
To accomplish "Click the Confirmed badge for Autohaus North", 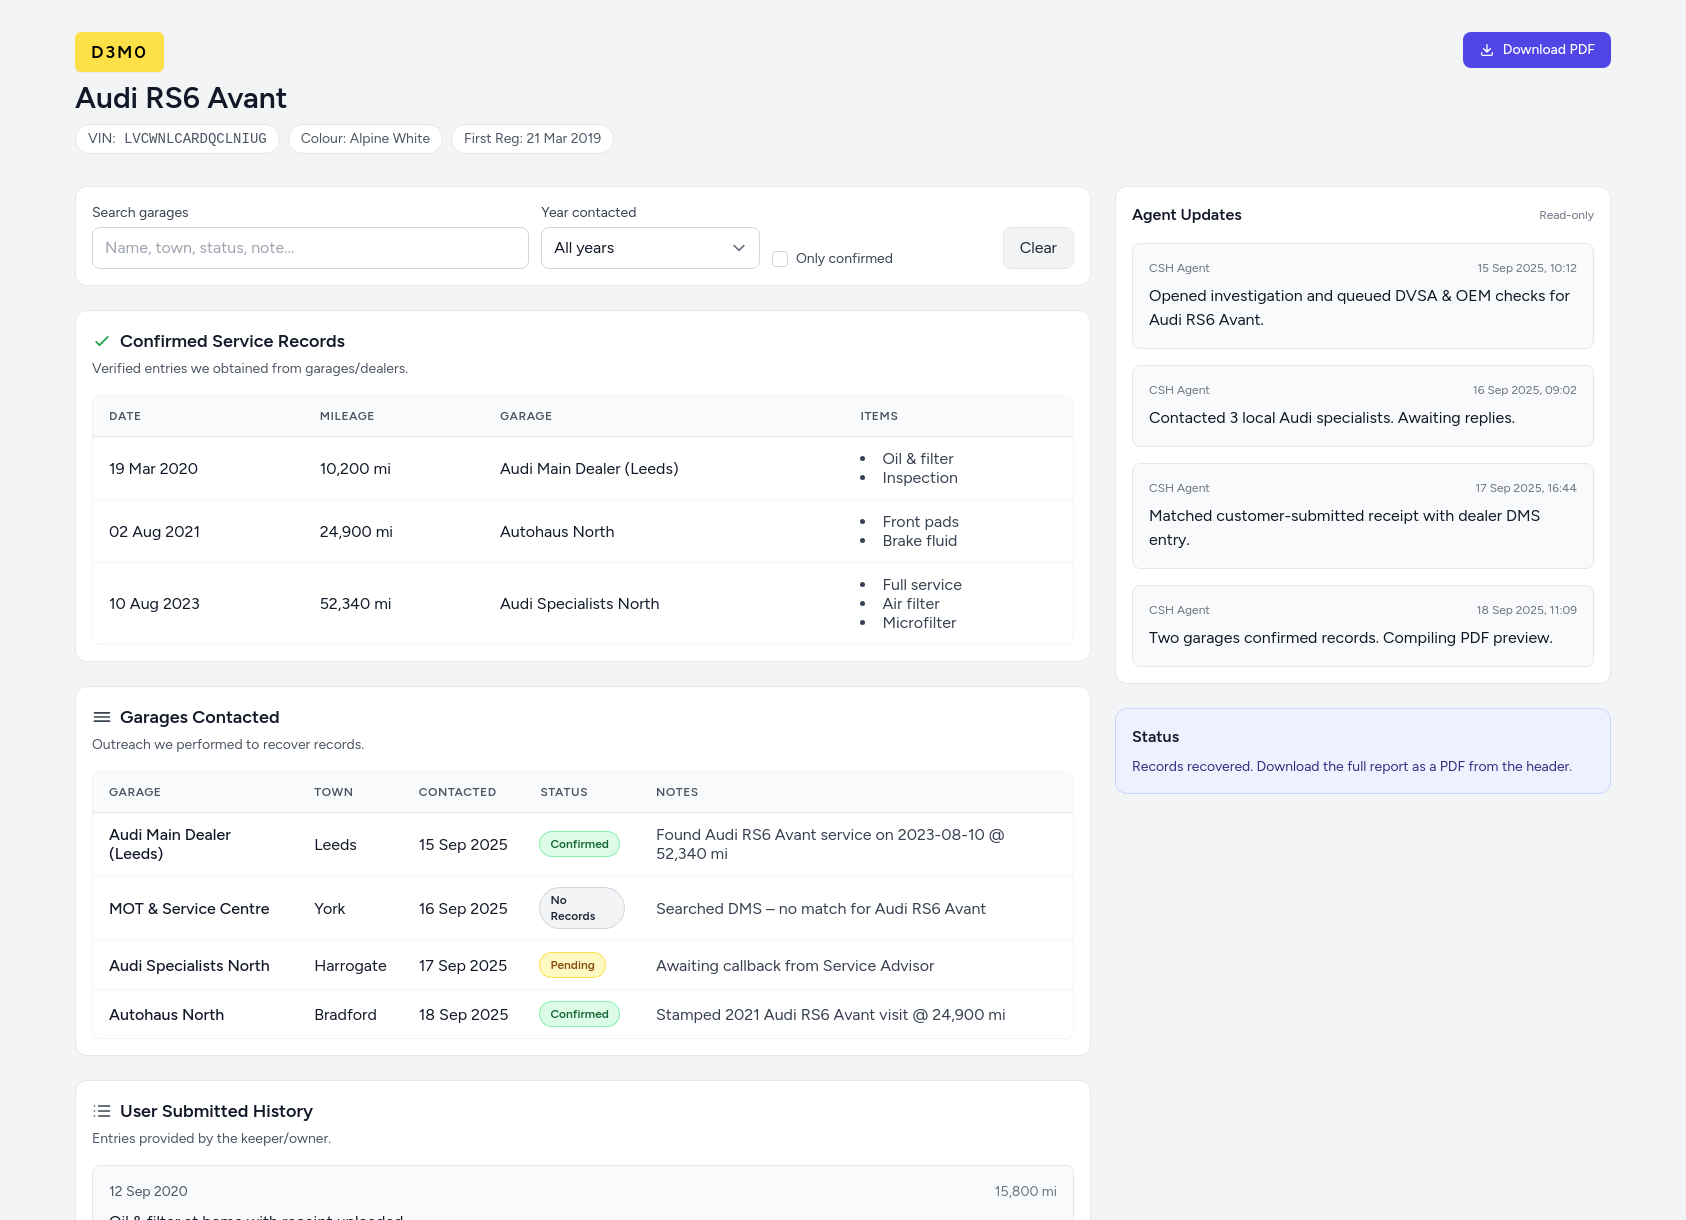I will 579,1013.
